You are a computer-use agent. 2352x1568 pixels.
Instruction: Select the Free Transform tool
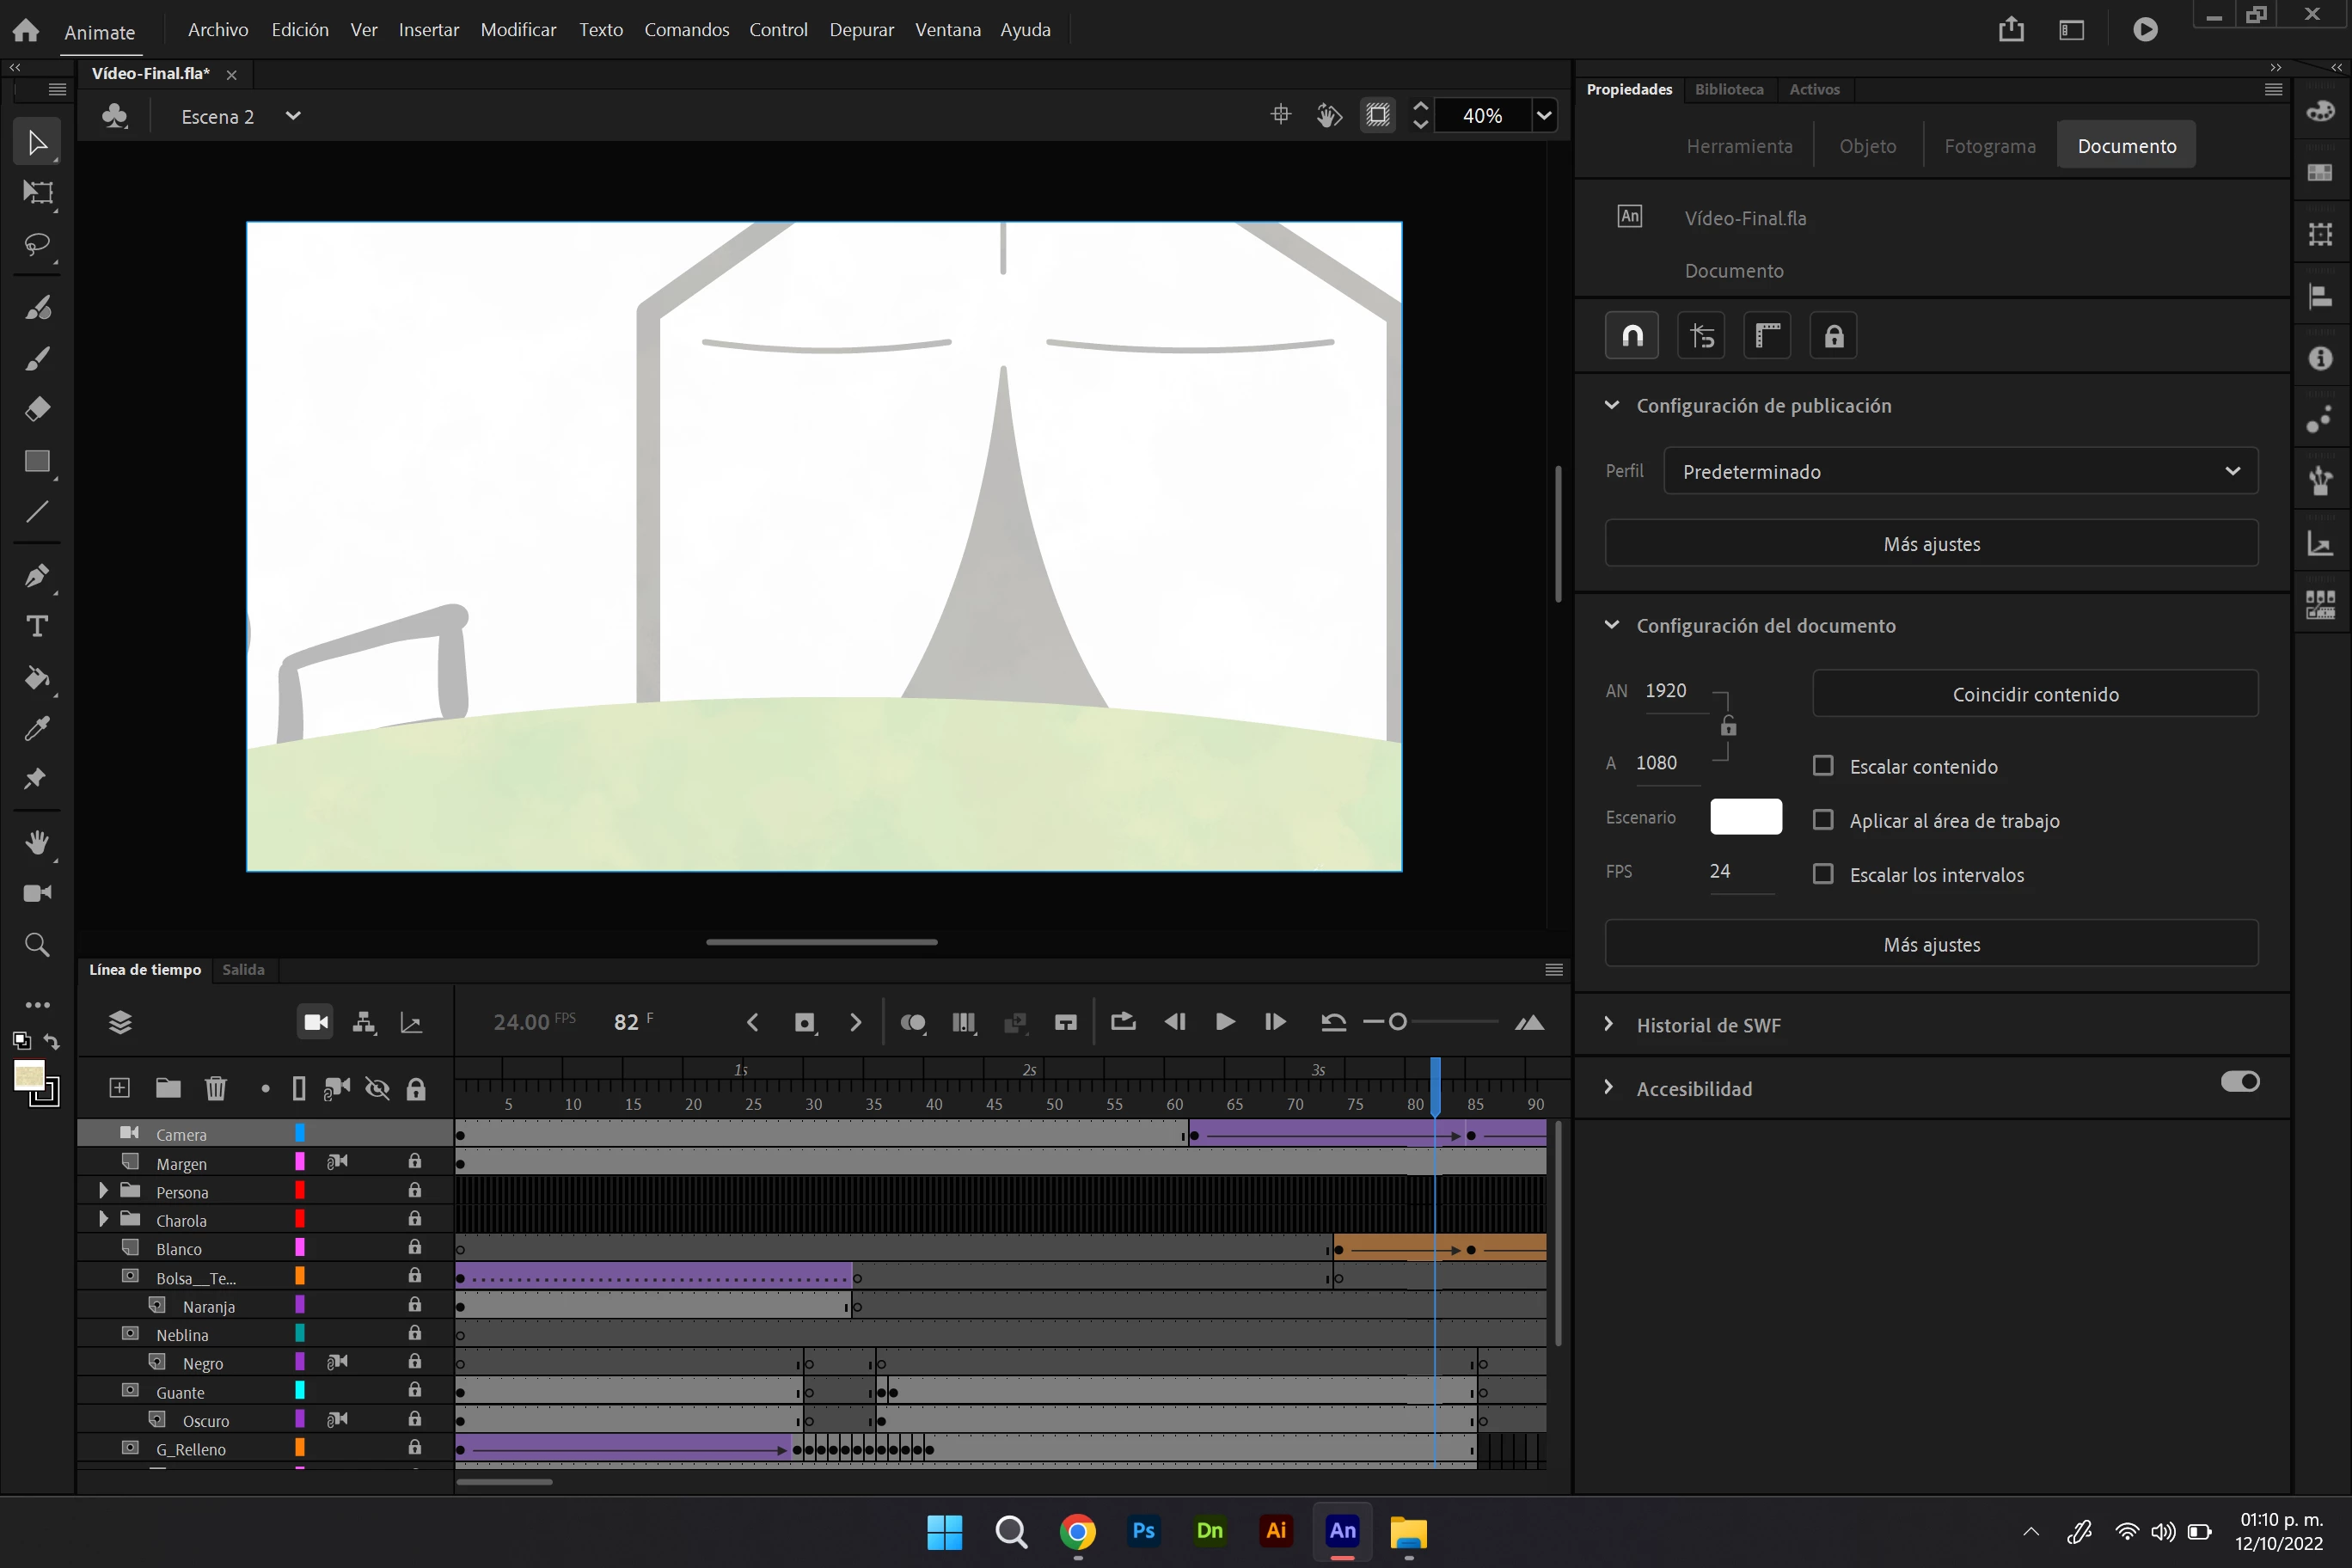click(38, 192)
